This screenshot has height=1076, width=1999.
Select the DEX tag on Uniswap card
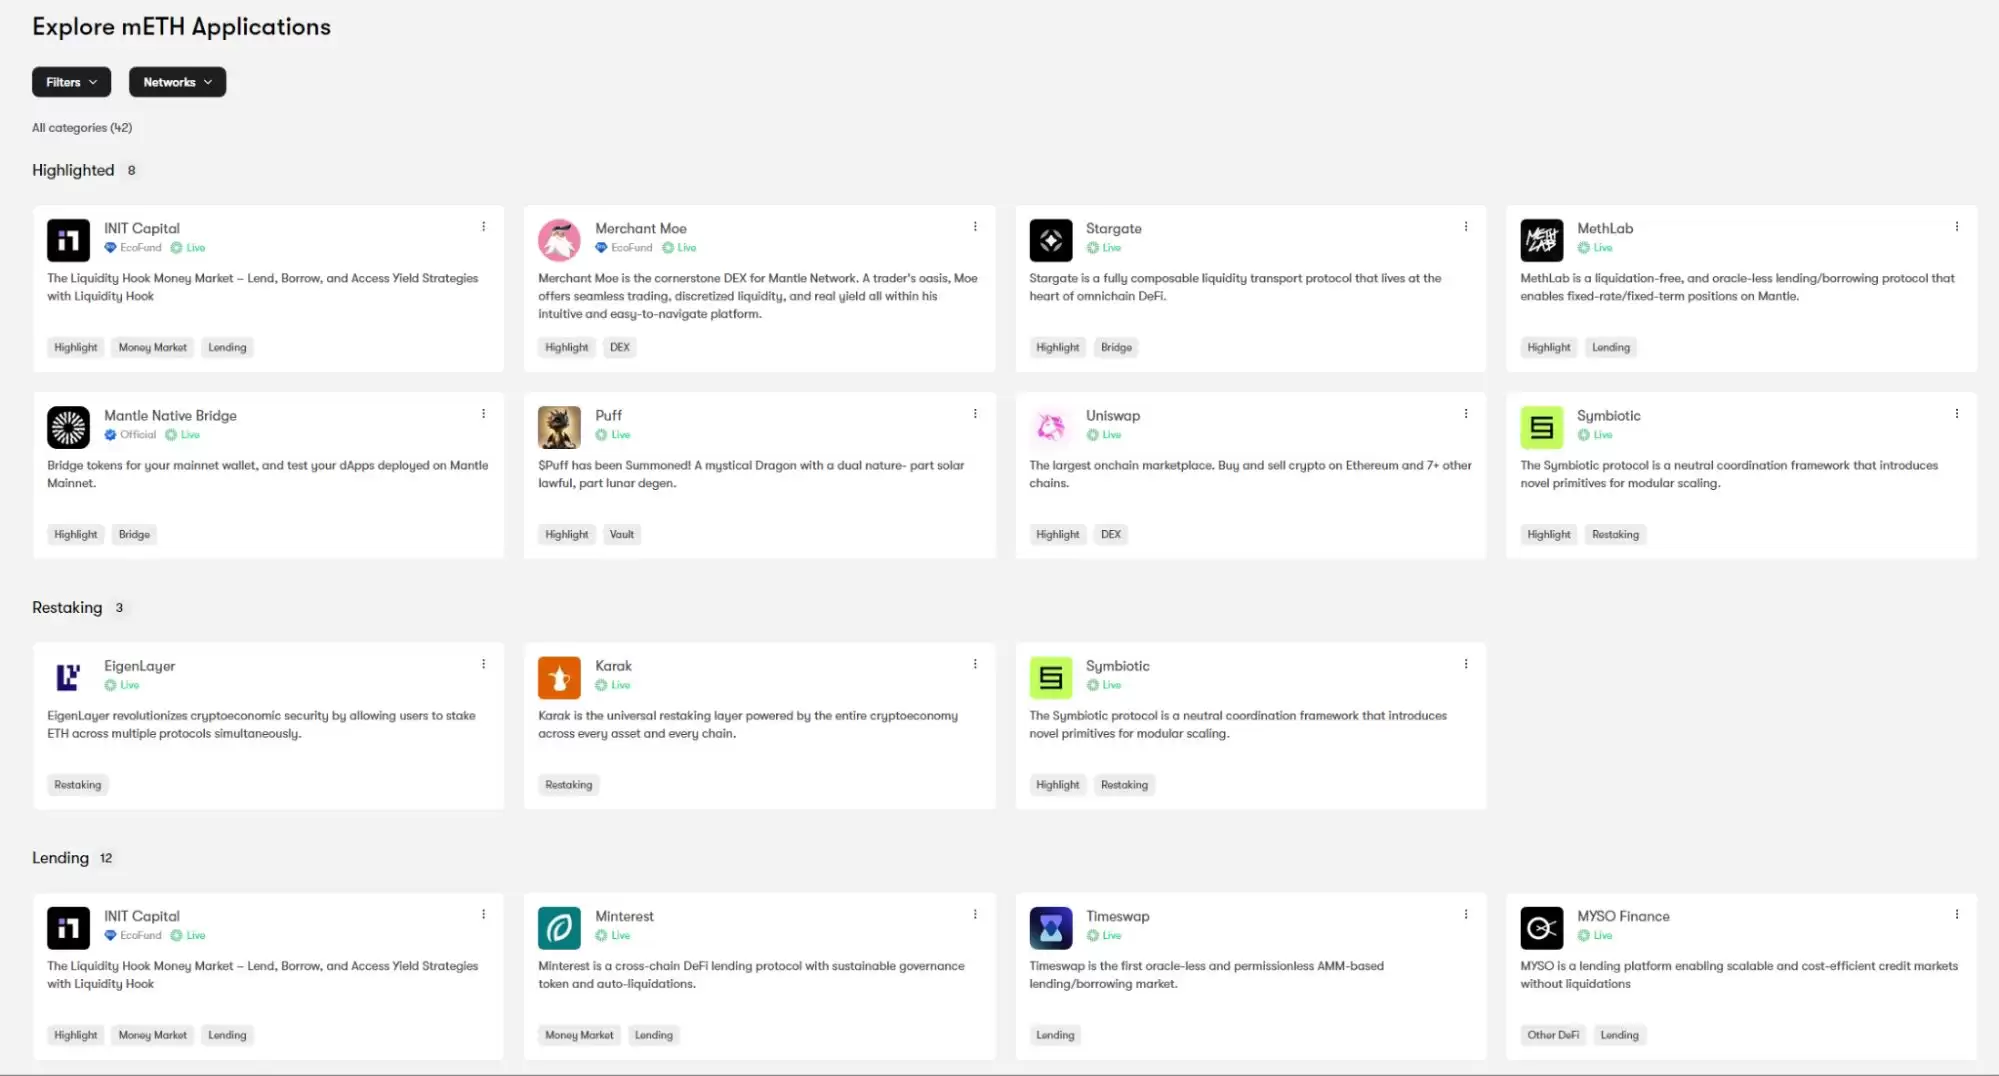(1111, 535)
